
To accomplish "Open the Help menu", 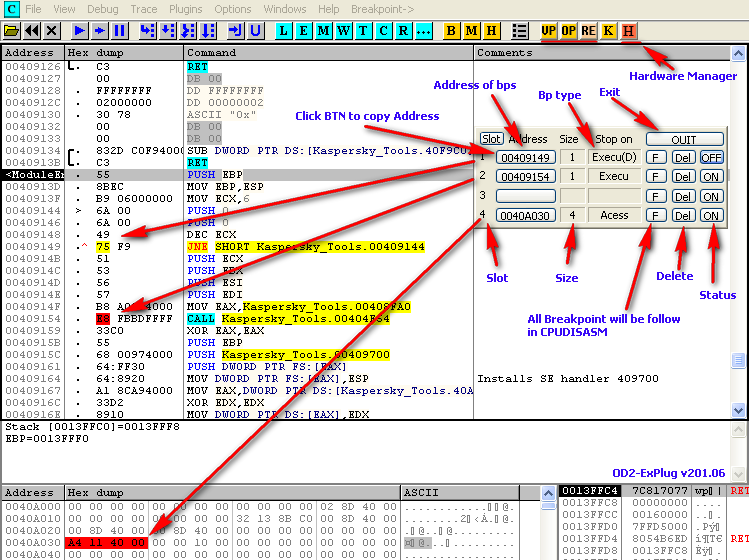I will click(x=329, y=9).
